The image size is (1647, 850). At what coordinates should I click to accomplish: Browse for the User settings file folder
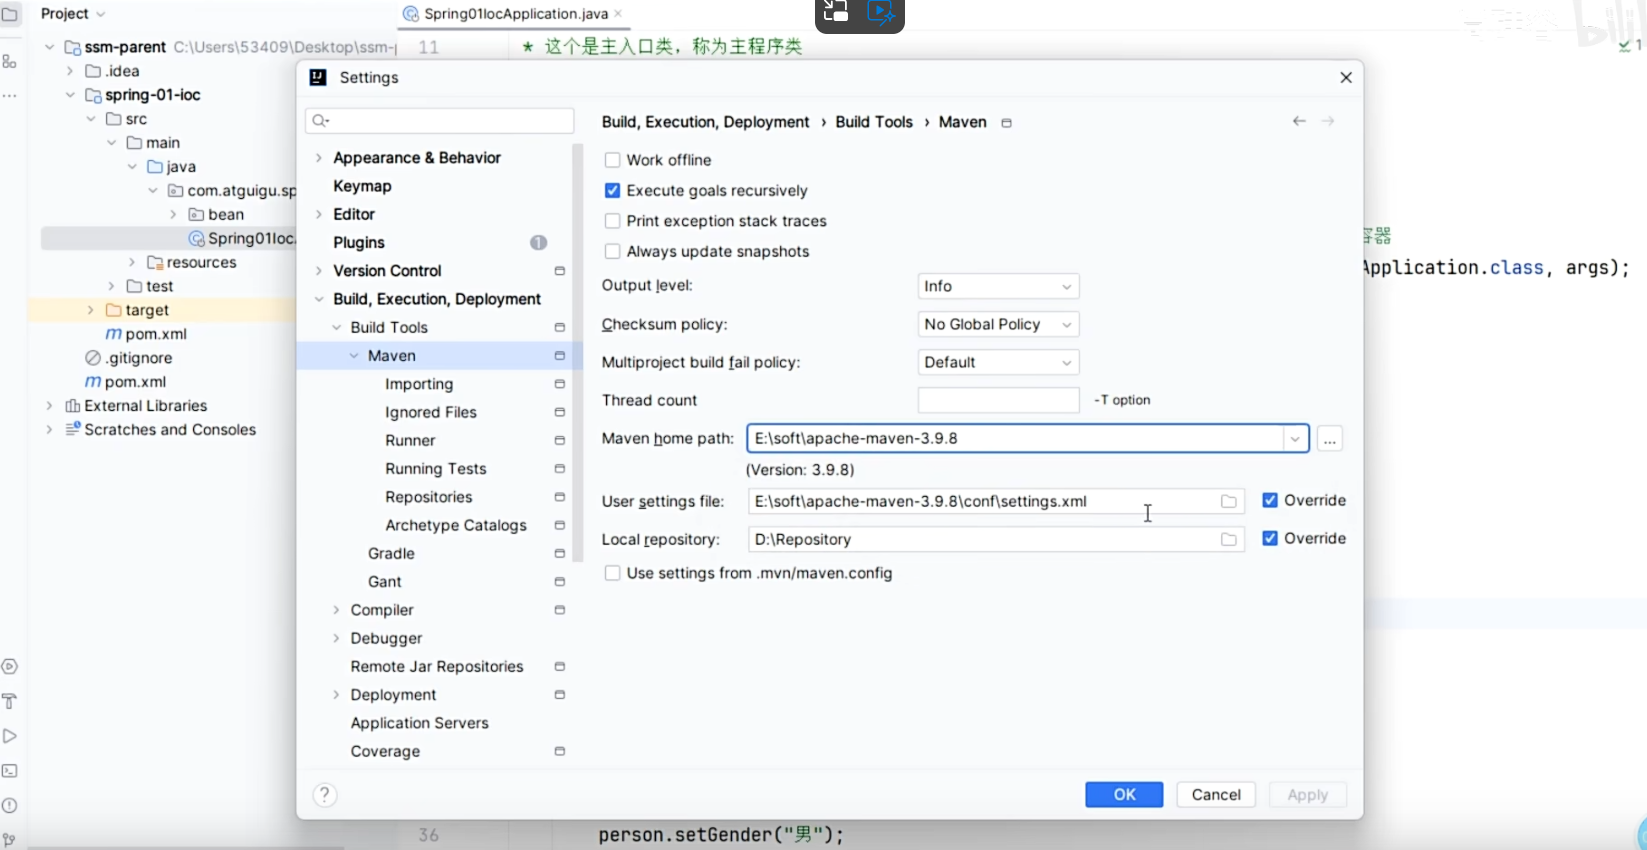click(1228, 502)
